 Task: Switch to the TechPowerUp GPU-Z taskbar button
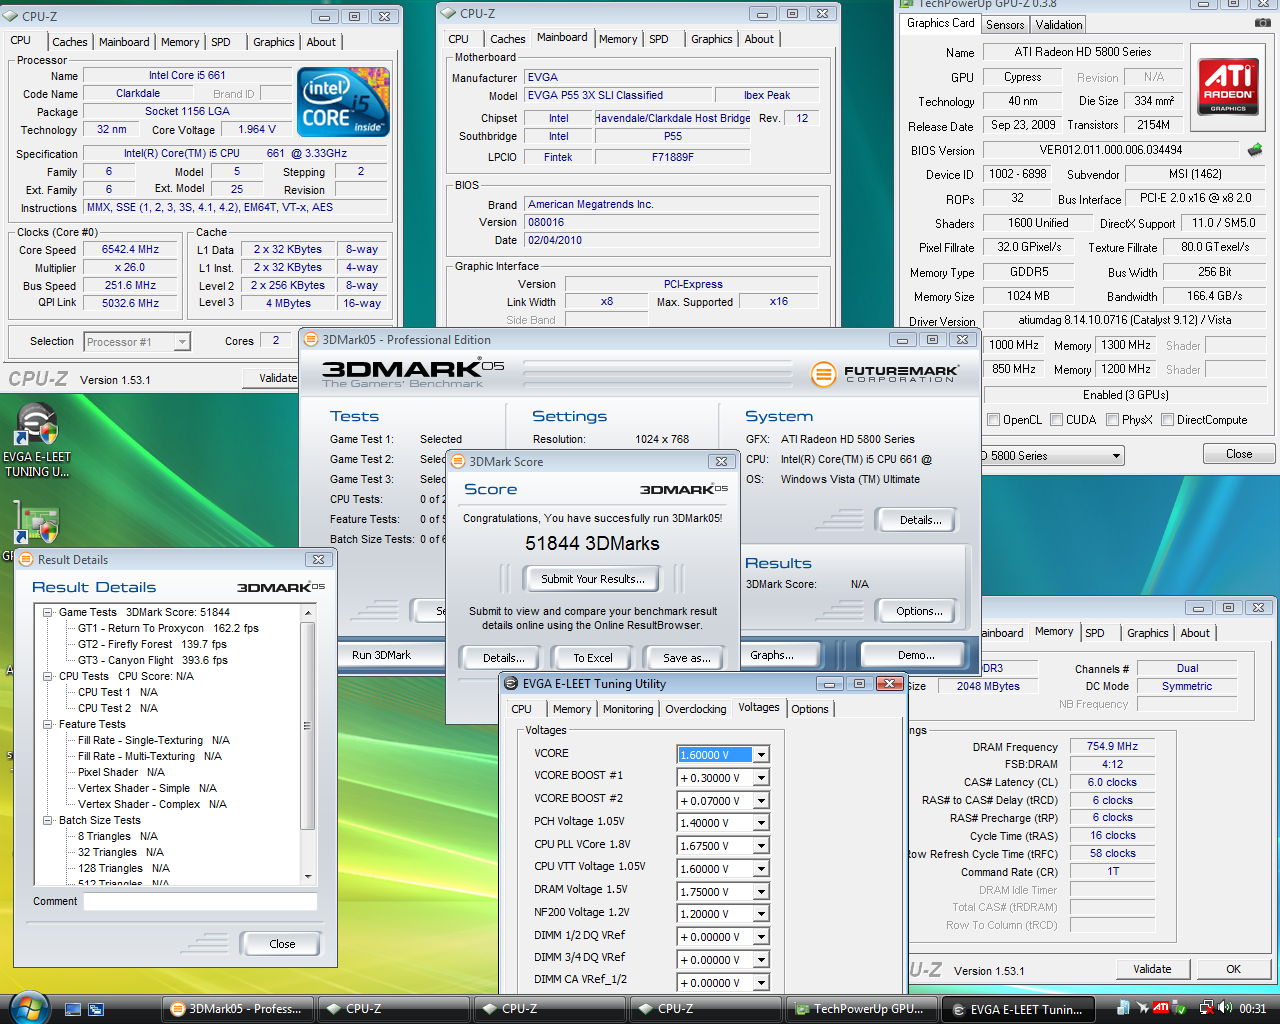(864, 1009)
